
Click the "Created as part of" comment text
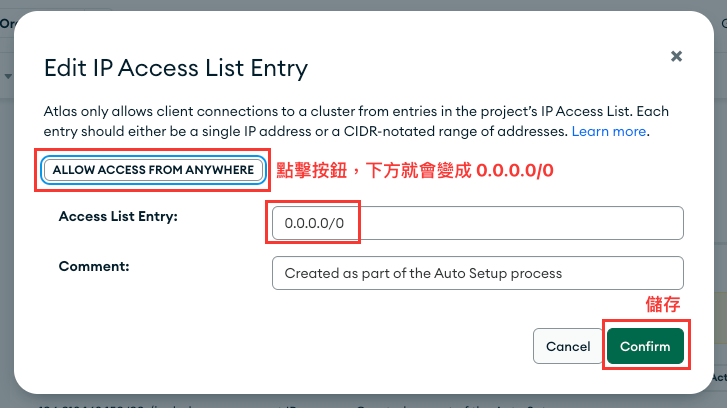point(423,272)
